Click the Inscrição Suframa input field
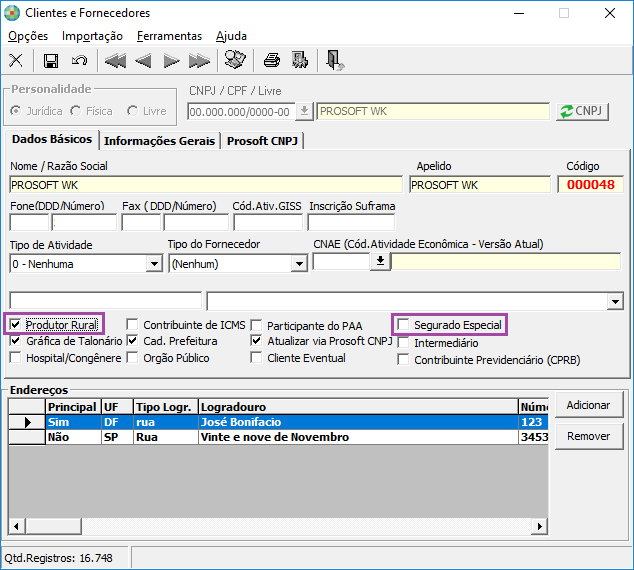This screenshot has height=570, width=634. coord(351,222)
